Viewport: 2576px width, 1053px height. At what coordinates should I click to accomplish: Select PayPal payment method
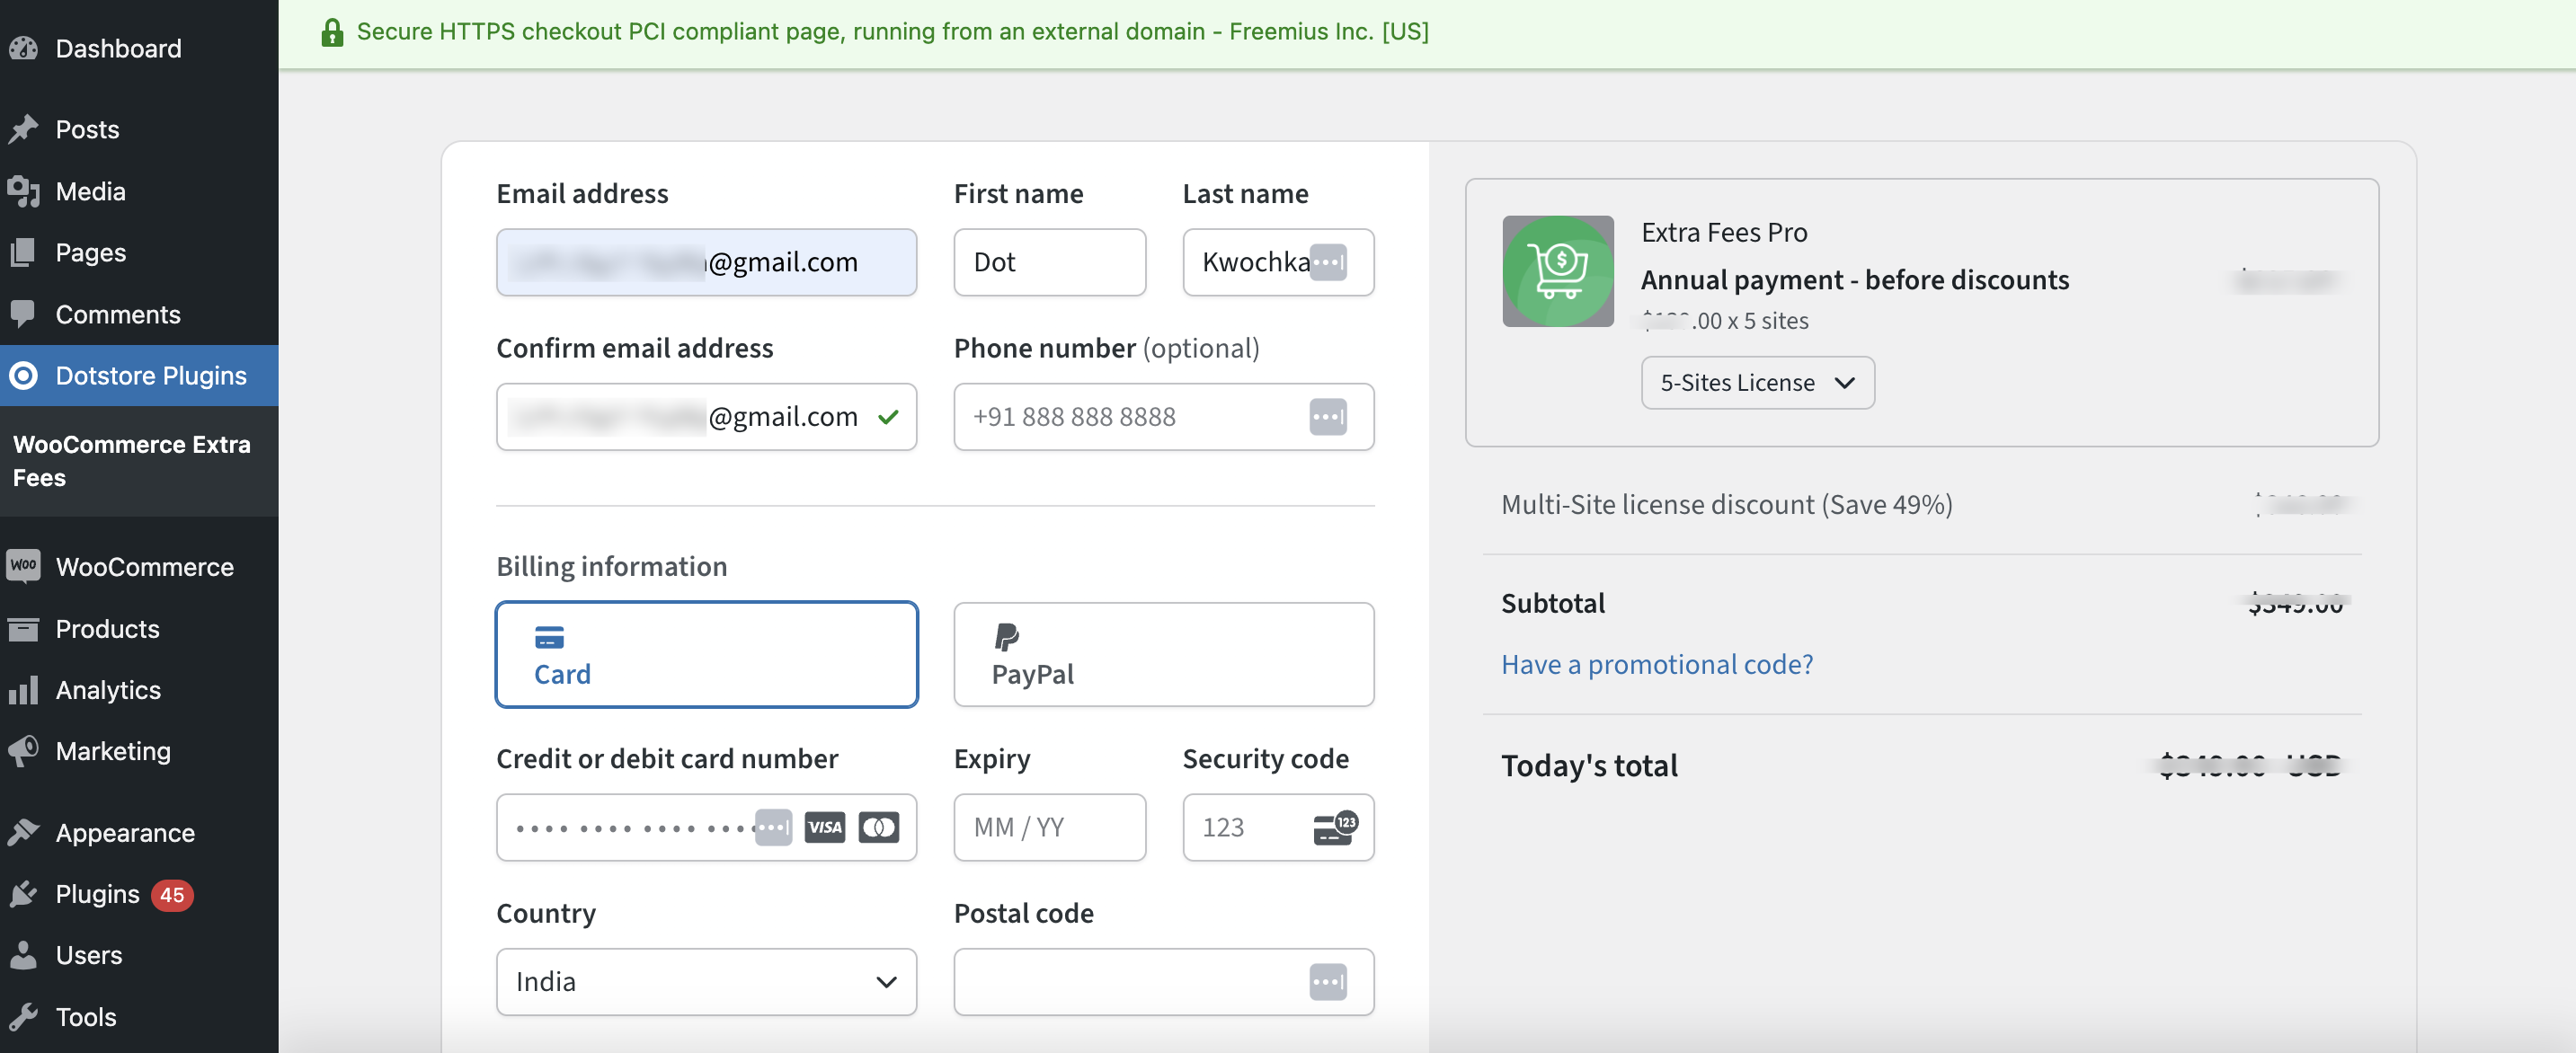pos(1164,655)
